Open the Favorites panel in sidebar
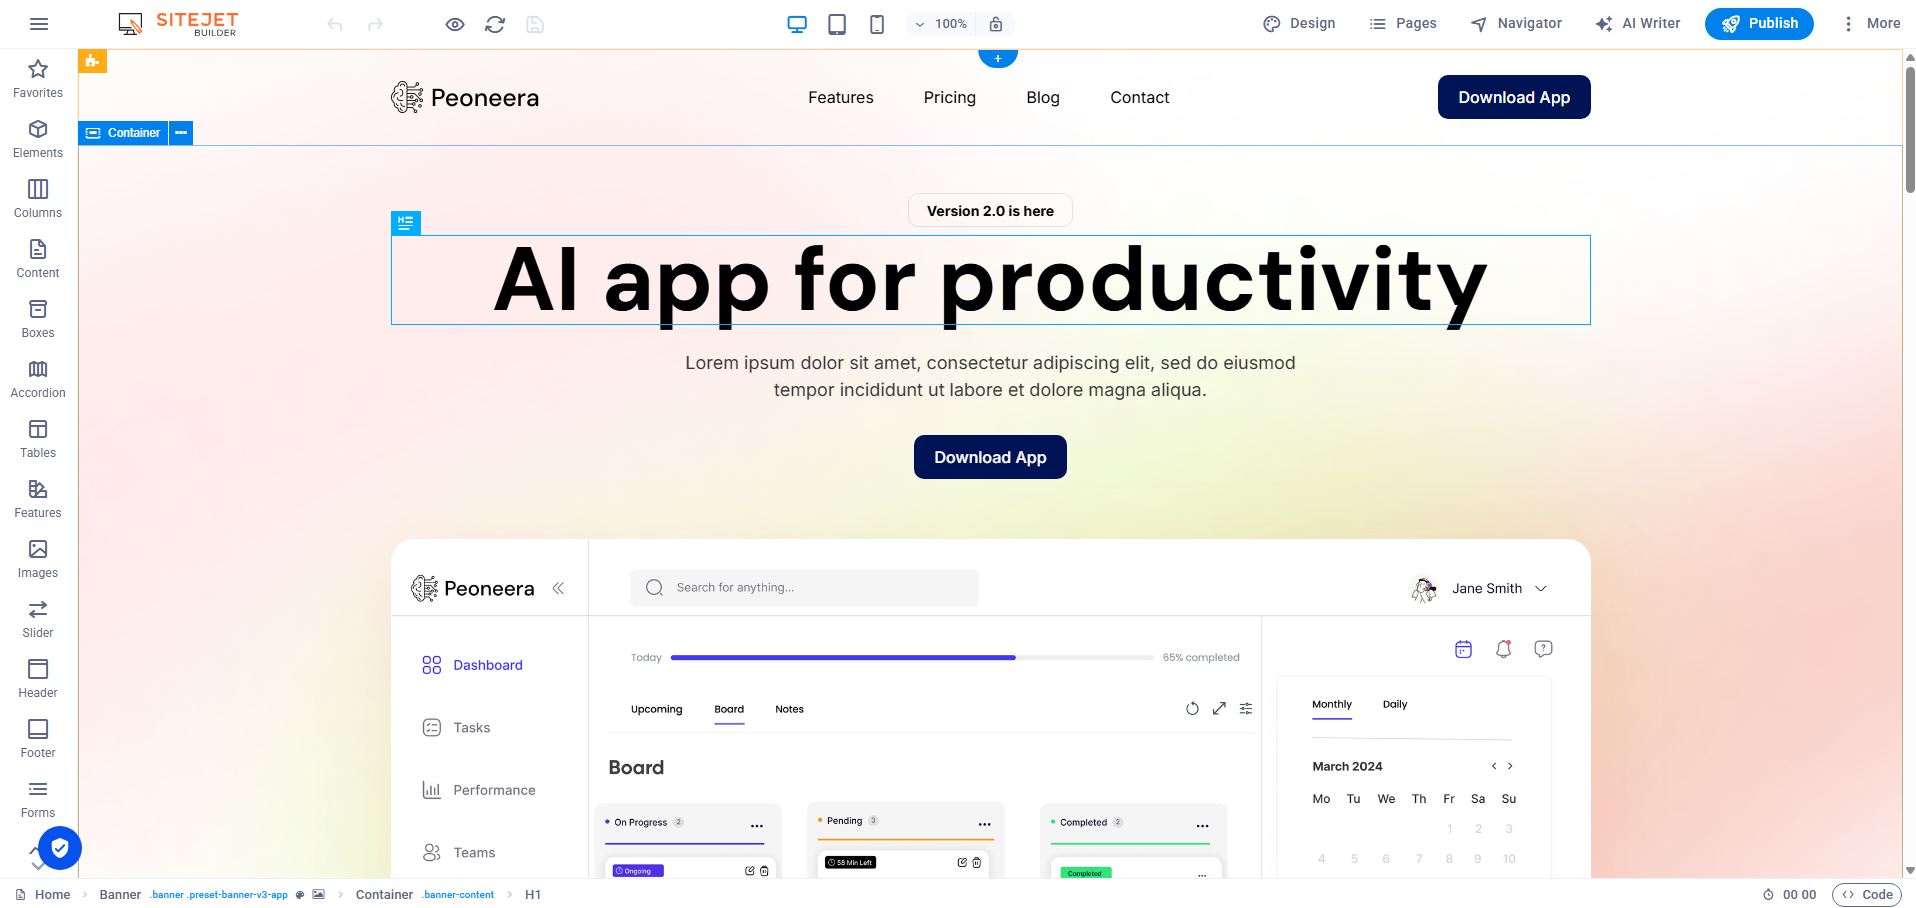The image size is (1916, 908). tap(38, 78)
